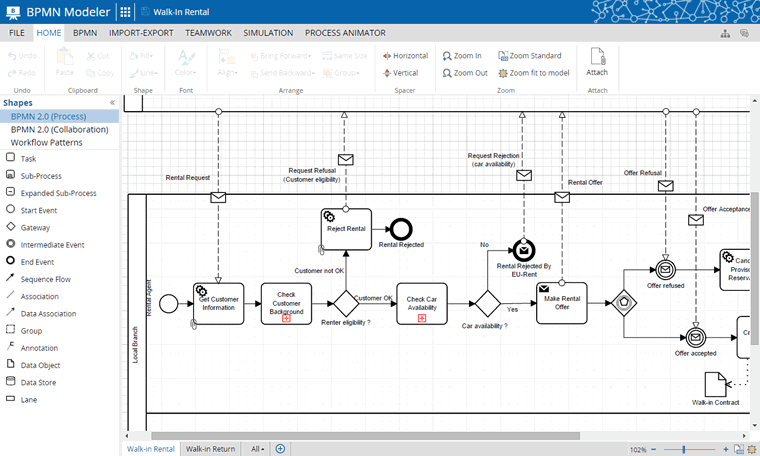Apply Zoom Standard
The height and width of the screenshot is (456, 760).
529,56
